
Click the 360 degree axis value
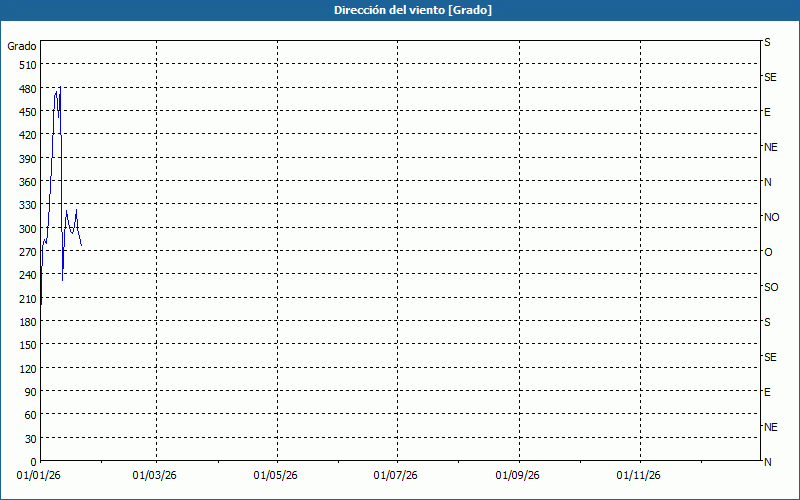[27, 182]
